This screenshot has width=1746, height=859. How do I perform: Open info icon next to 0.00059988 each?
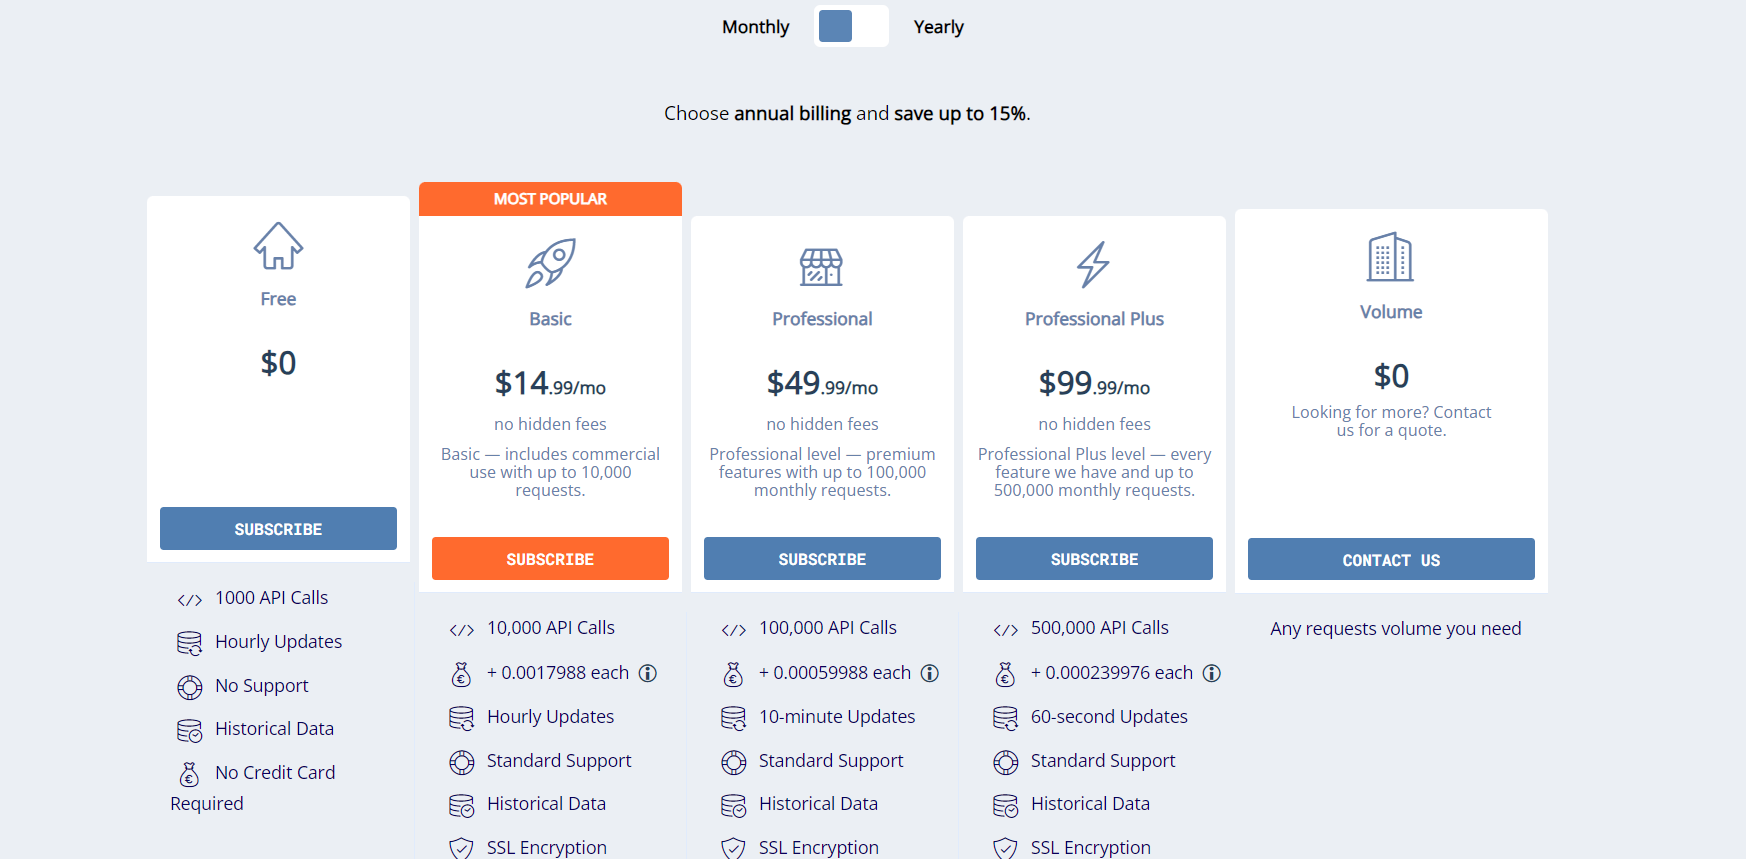(930, 673)
